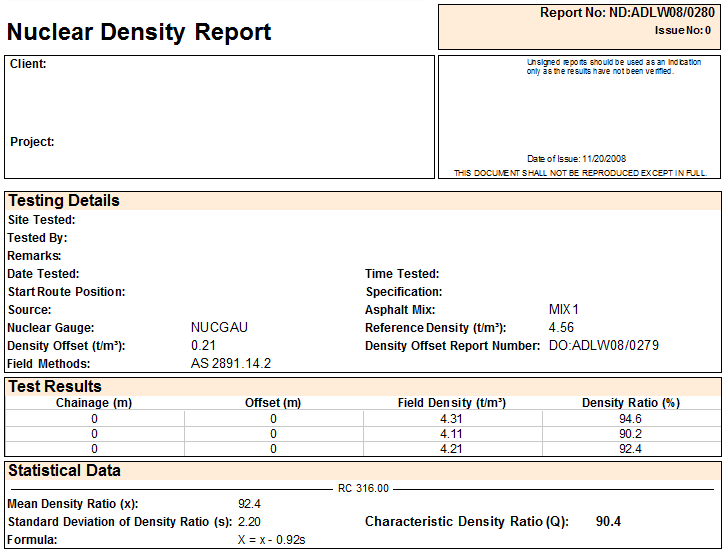Select the Field Methods value AS 2891.14.2
The height and width of the screenshot is (554, 725).
[231, 364]
